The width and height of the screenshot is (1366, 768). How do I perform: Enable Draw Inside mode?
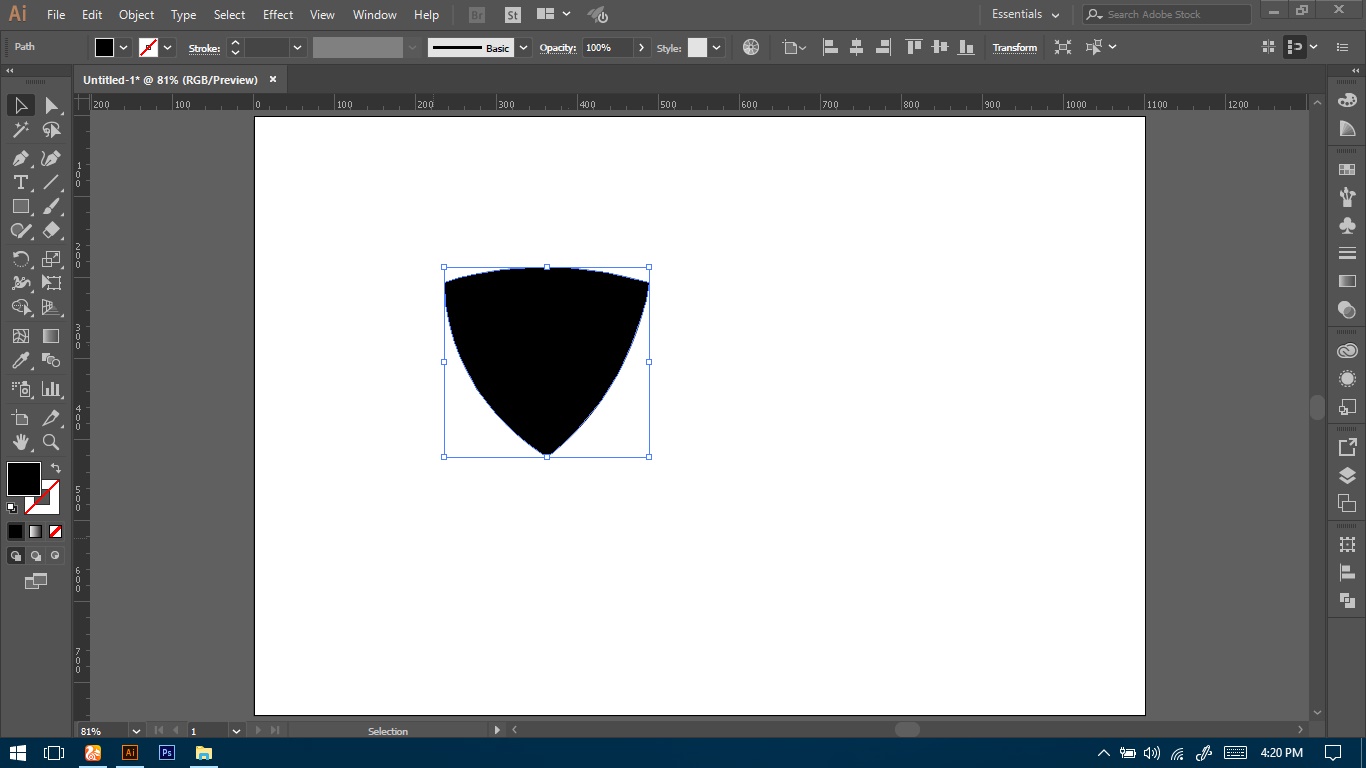point(55,556)
